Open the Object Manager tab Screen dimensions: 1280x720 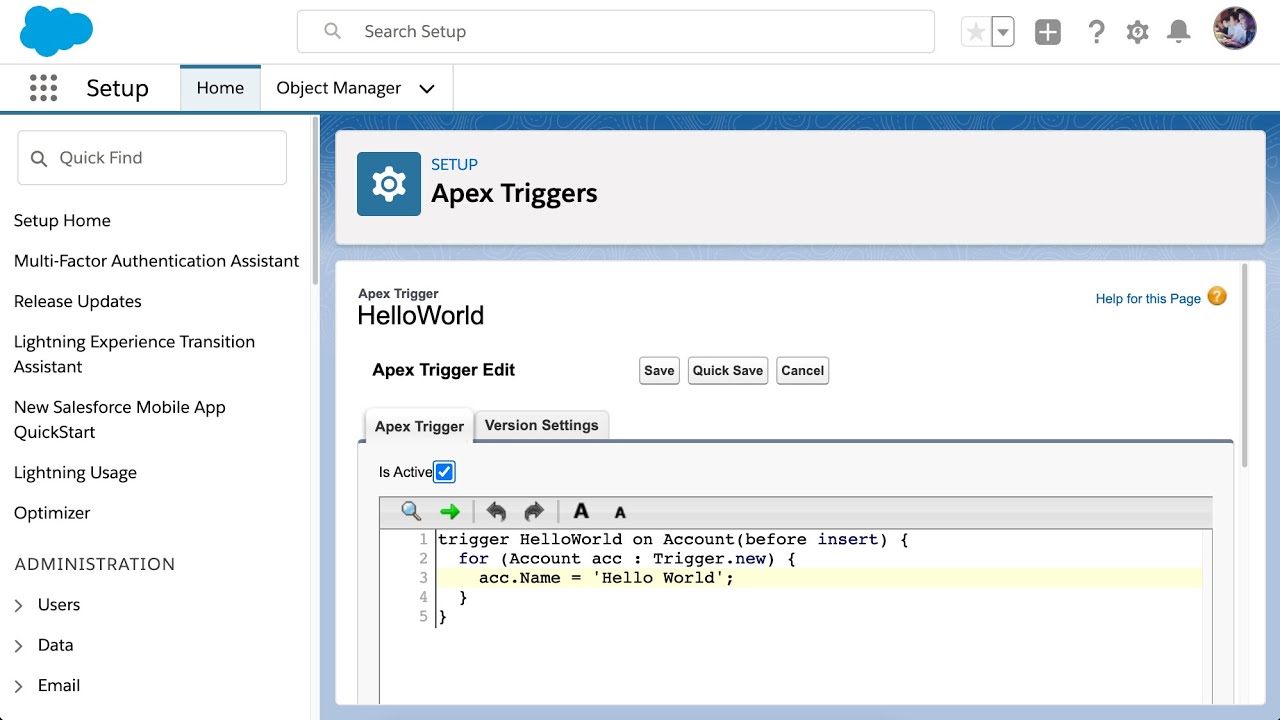tap(339, 88)
